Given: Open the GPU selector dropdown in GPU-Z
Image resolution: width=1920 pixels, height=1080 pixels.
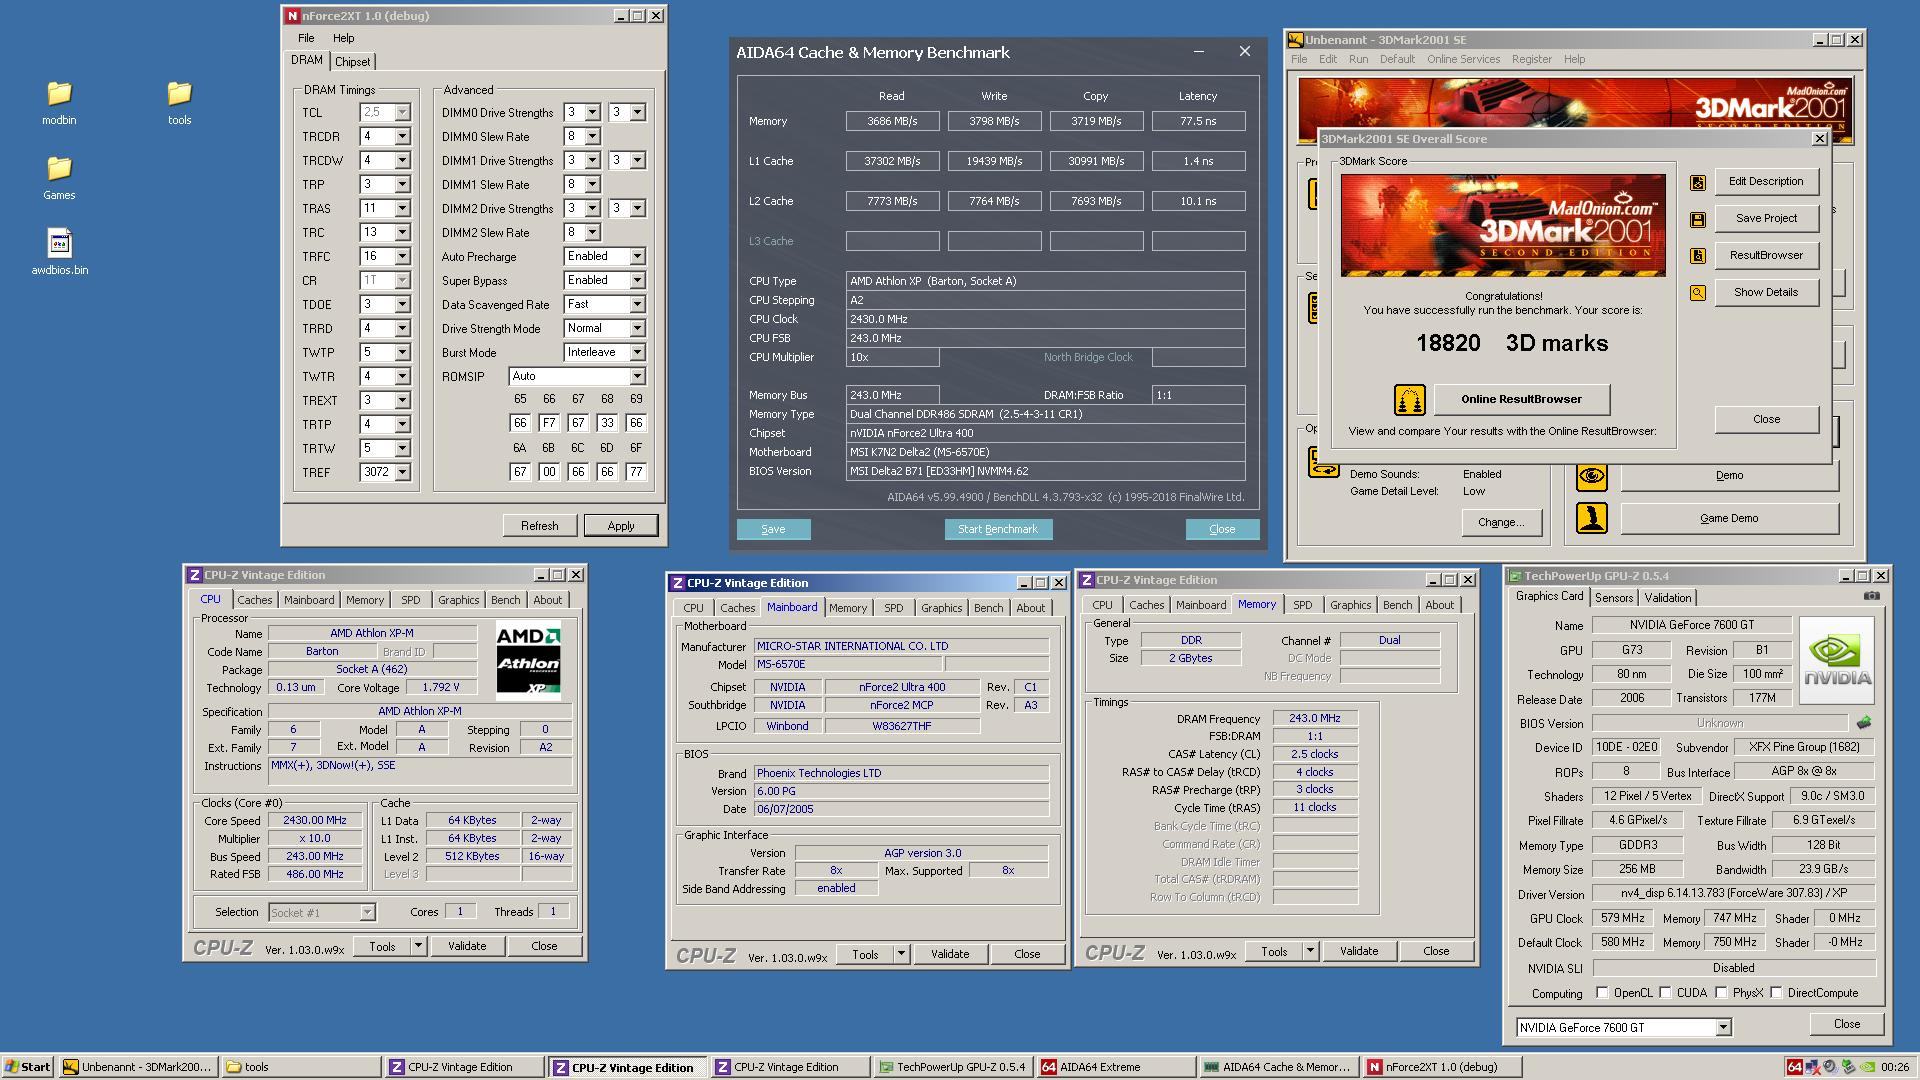Looking at the screenshot, I should coord(1723,1028).
